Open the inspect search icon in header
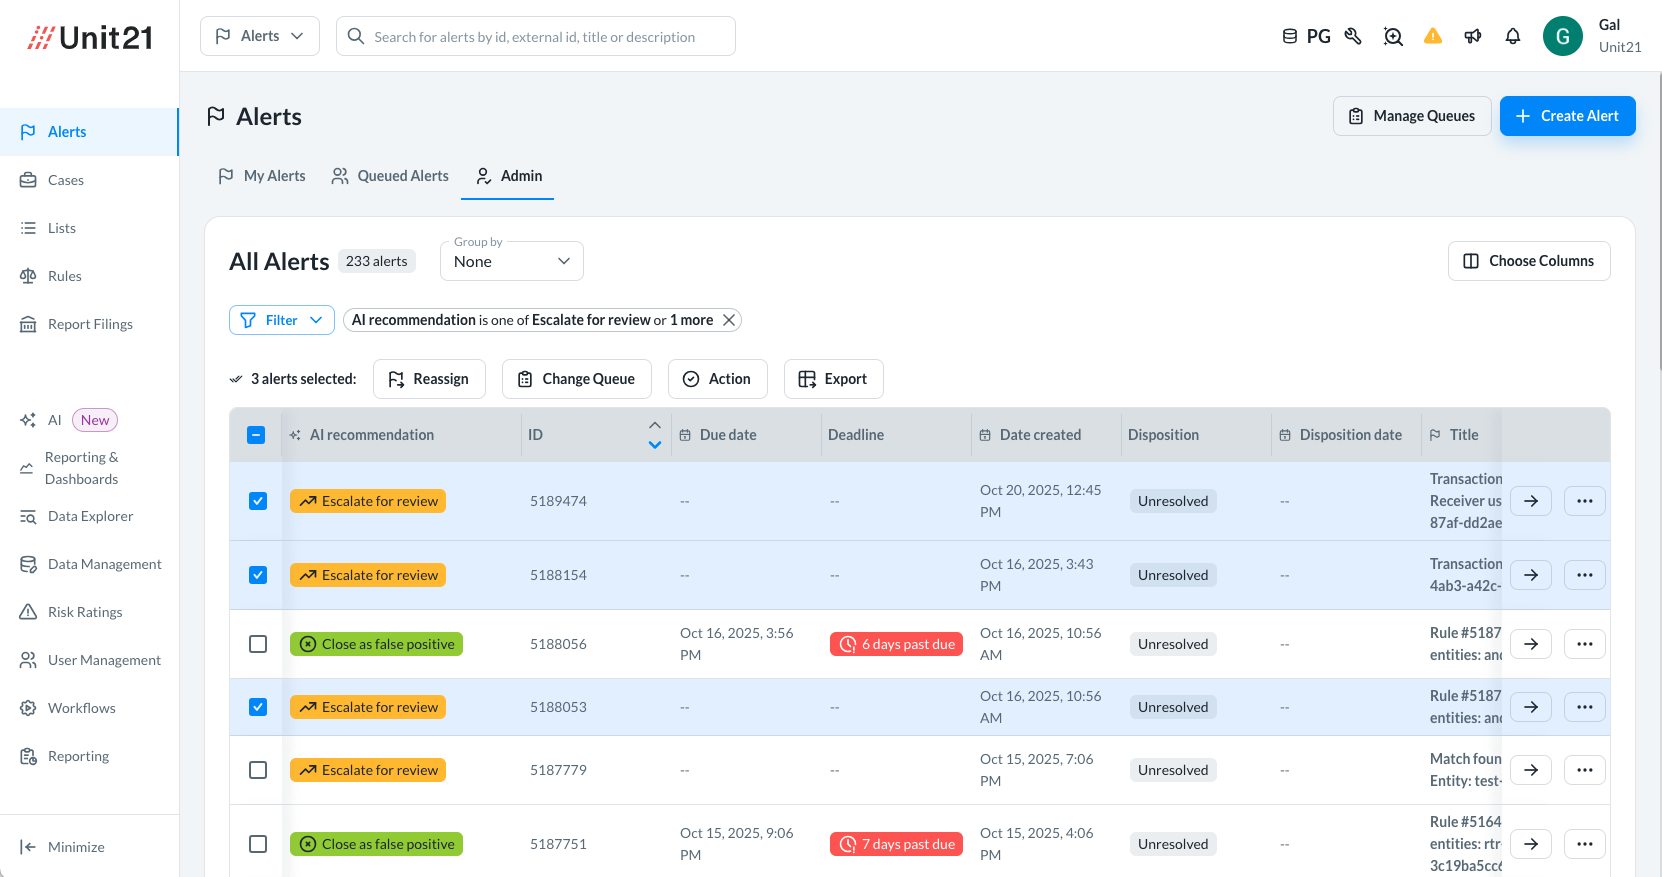Image resolution: width=1662 pixels, height=877 pixels. pos(1393,36)
